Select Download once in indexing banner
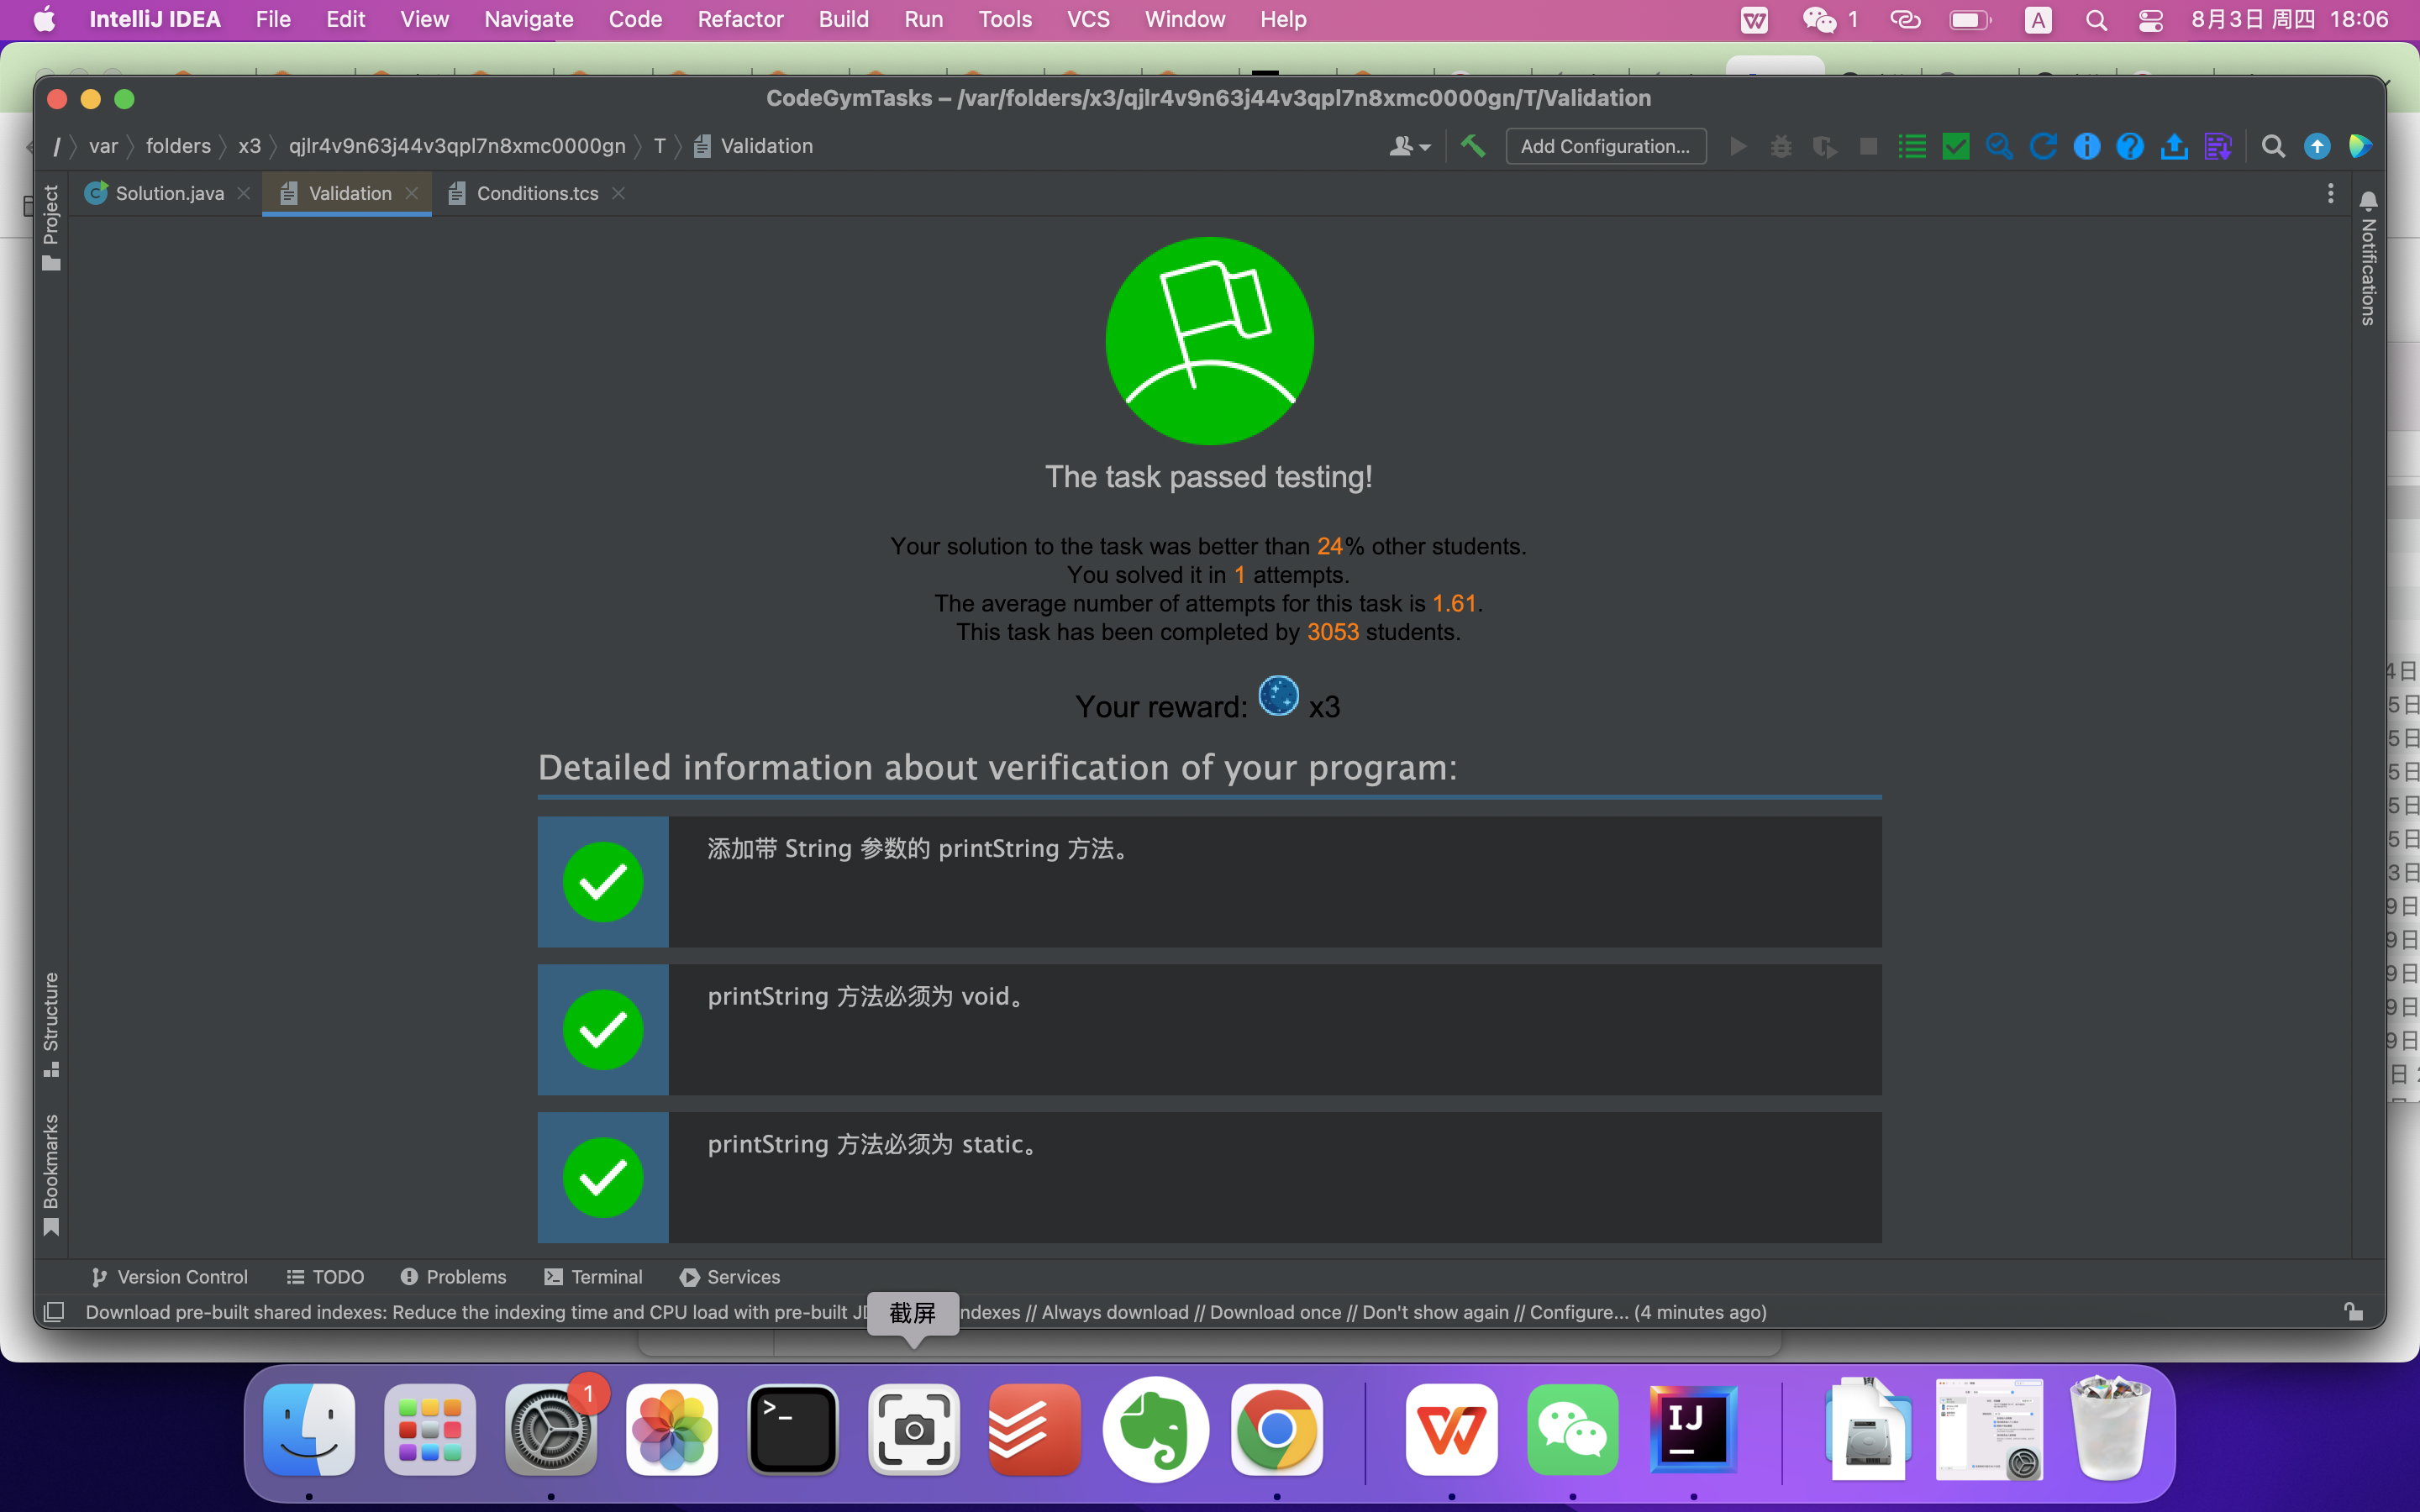This screenshot has width=2420, height=1512. 1277,1312
